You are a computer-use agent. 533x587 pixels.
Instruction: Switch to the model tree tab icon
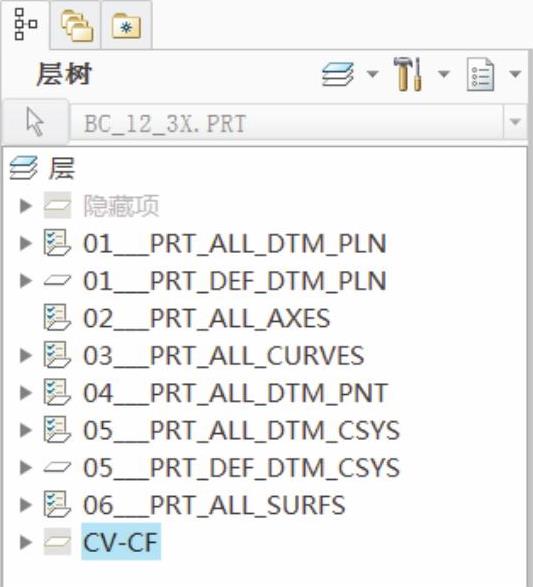pyautogui.click(x=25, y=24)
